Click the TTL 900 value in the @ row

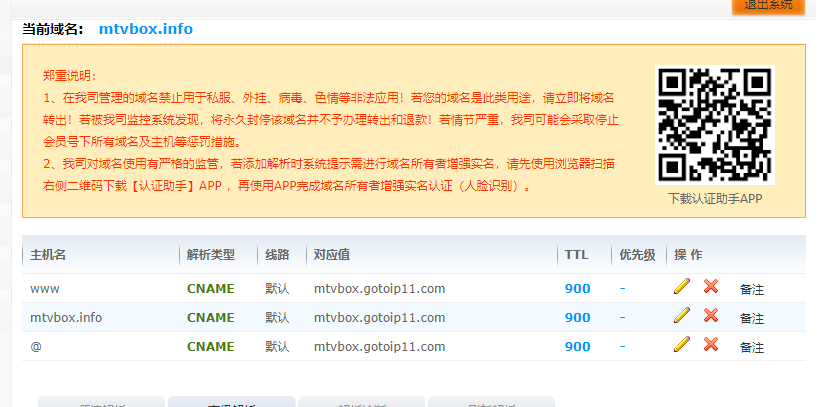click(x=577, y=347)
